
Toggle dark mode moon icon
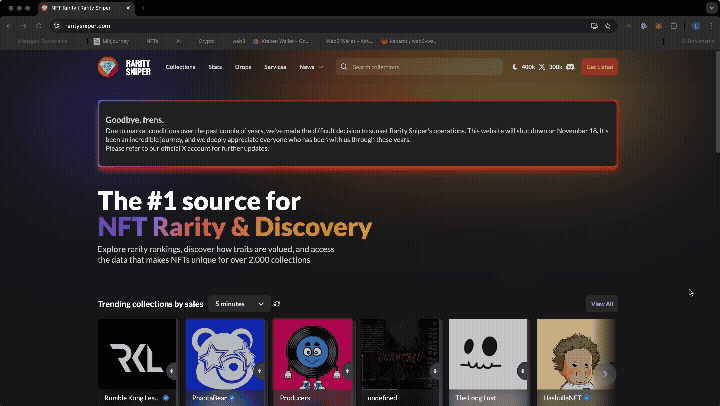[515, 67]
